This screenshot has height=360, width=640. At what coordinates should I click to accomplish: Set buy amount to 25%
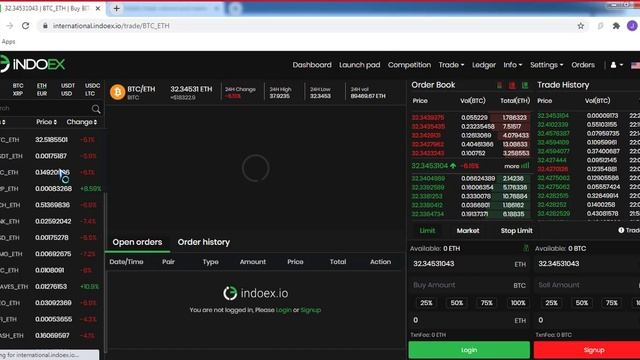[x=426, y=303]
